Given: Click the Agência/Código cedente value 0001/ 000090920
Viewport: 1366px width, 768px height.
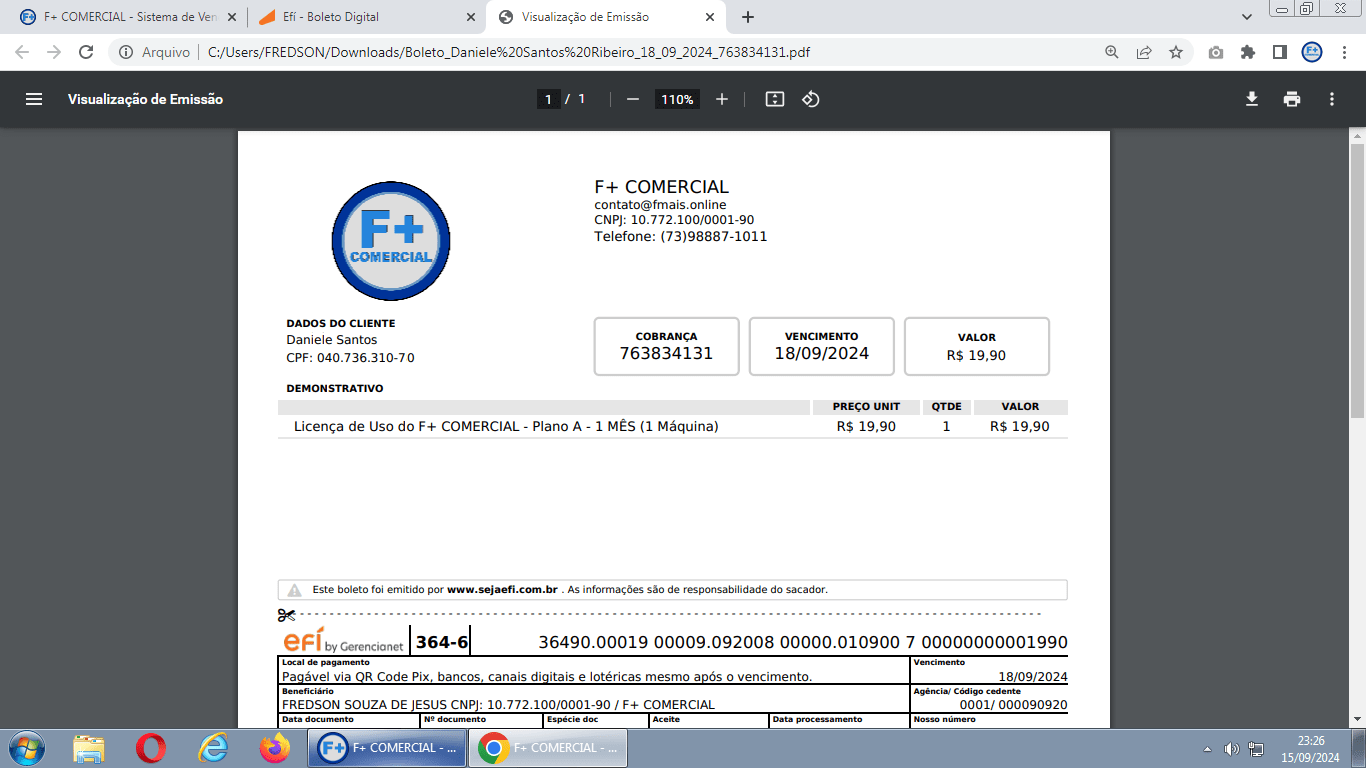Looking at the screenshot, I should tap(1013, 704).
